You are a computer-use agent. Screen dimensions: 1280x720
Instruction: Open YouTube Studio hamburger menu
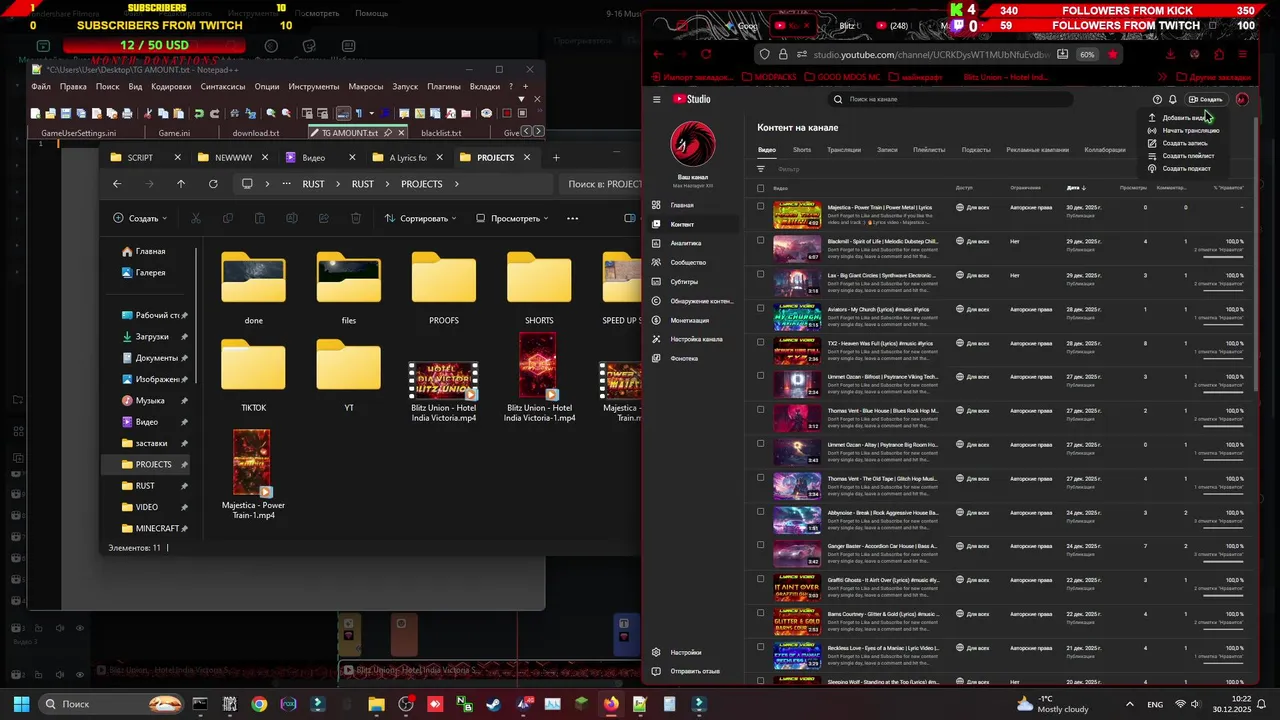pos(657,99)
